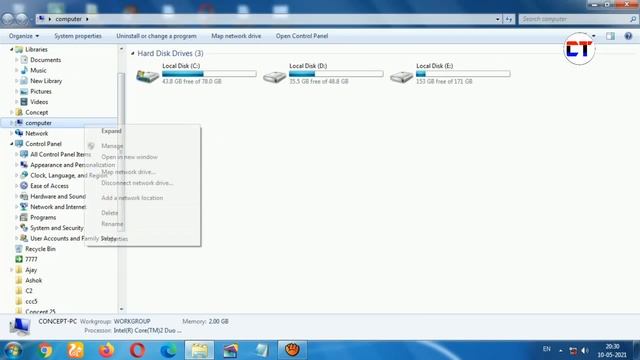Choose Rename from the context menu
Viewport: 640px width, 360px height.
(142, 224)
